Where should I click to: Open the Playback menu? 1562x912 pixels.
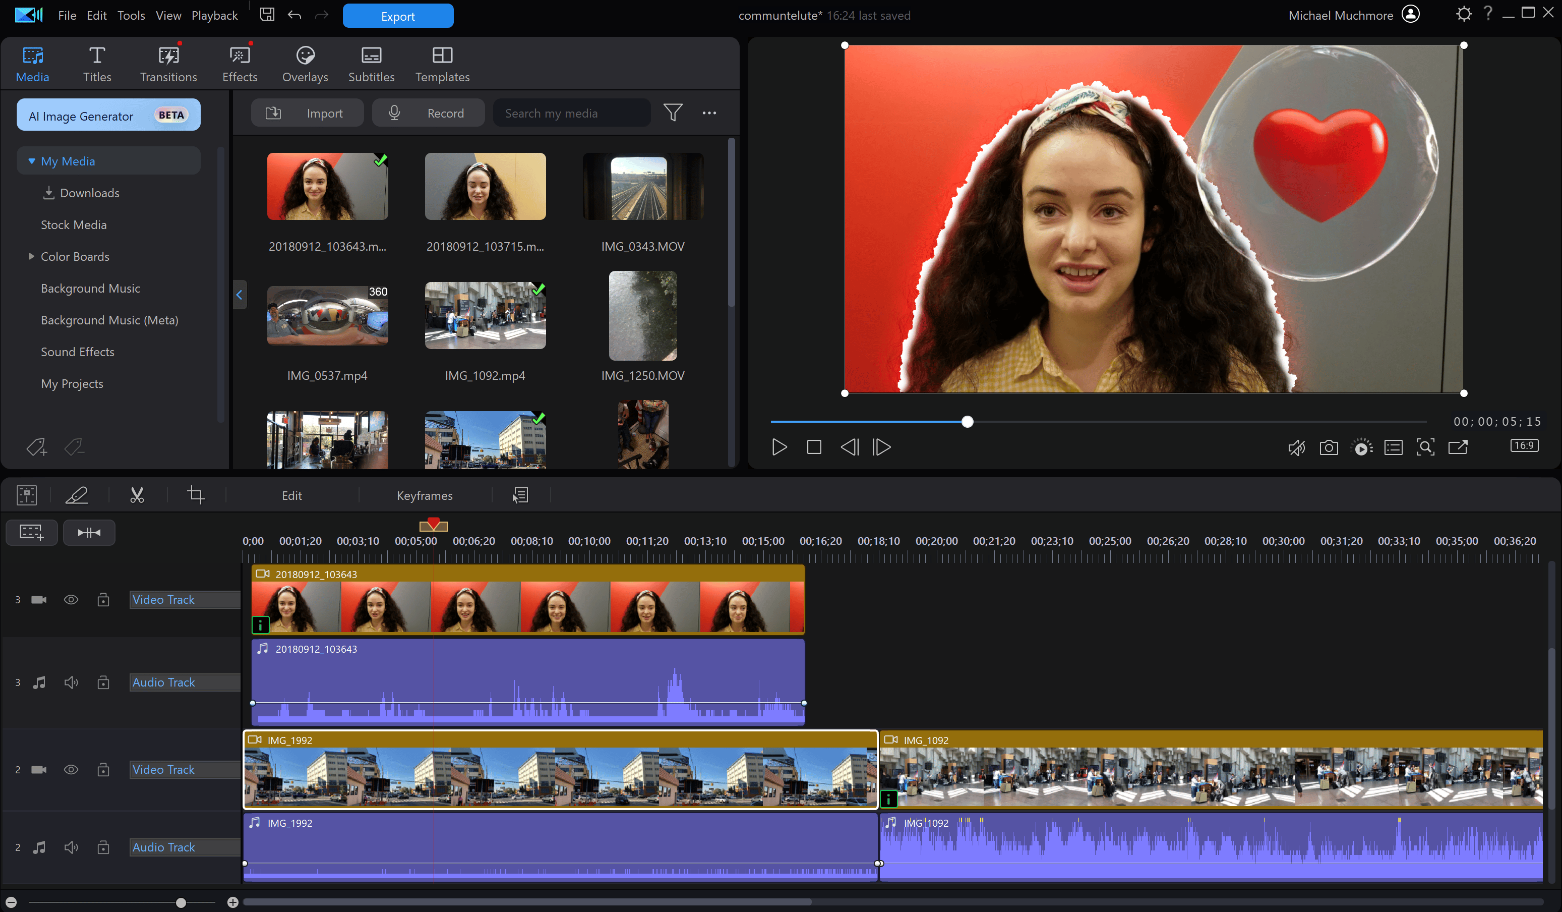[x=214, y=16]
